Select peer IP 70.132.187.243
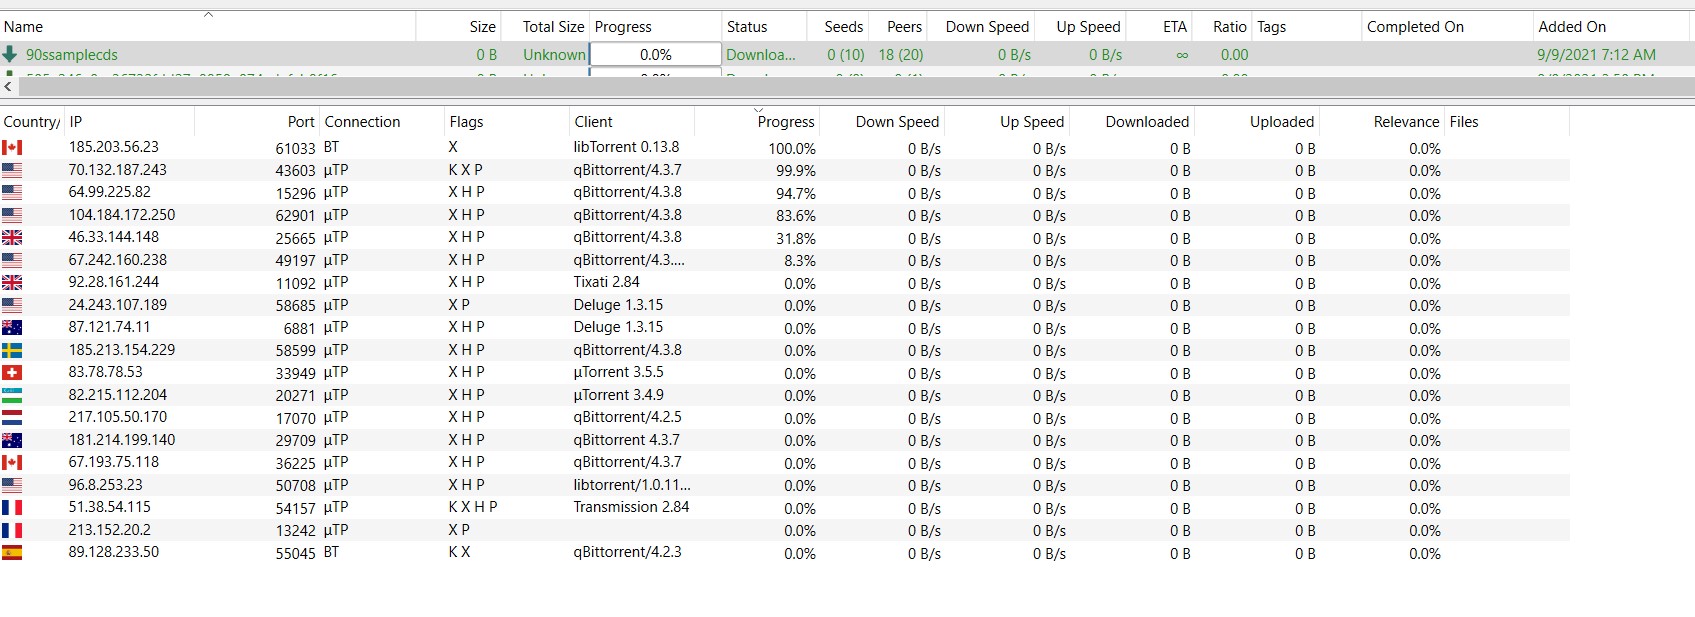 pos(117,170)
